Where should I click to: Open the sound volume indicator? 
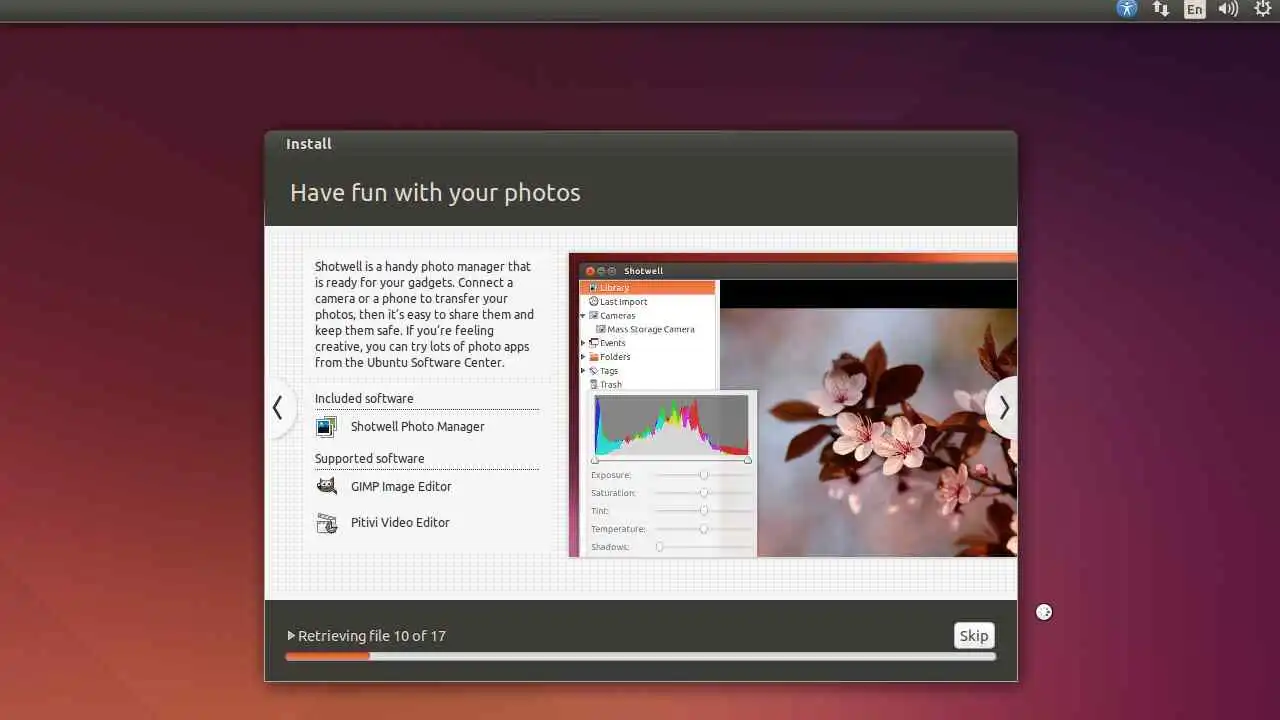[x=1228, y=9]
